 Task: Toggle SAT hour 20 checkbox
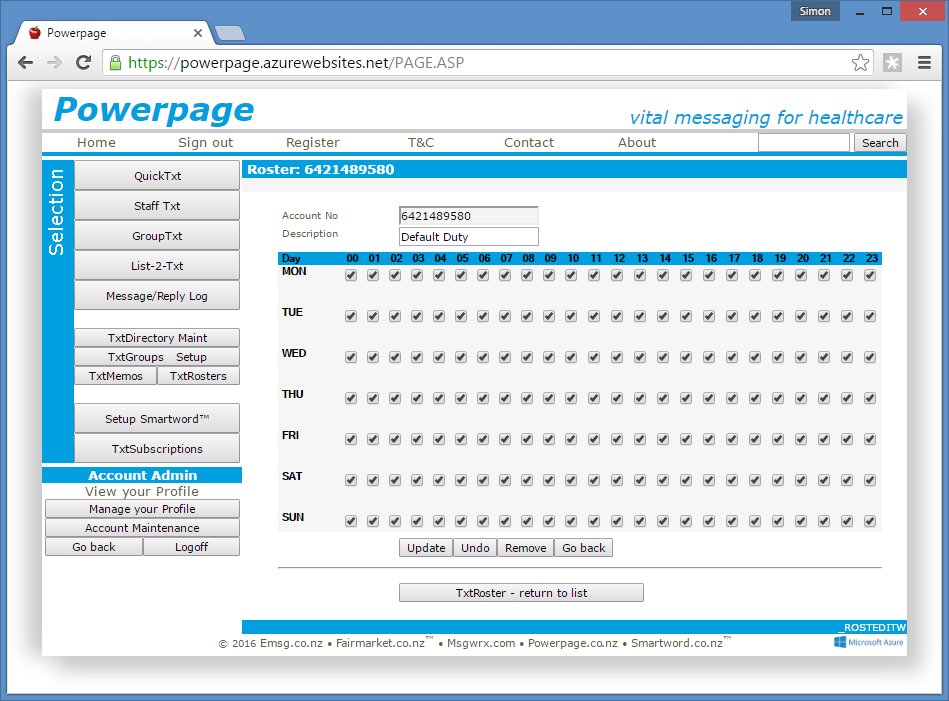coord(801,480)
